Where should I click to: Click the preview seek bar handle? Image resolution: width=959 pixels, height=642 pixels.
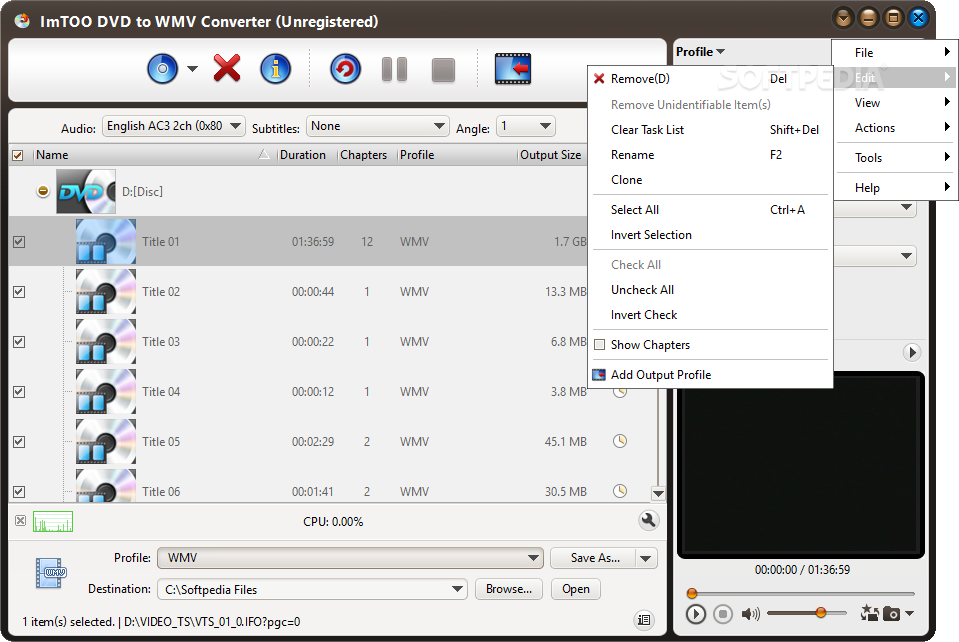point(692,593)
